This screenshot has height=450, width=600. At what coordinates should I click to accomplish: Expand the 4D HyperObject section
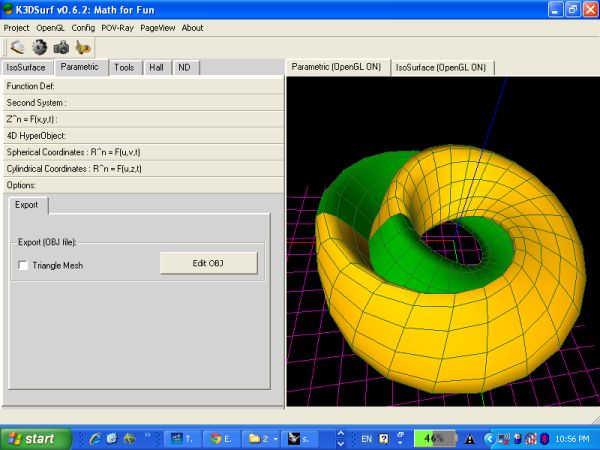tap(143, 135)
